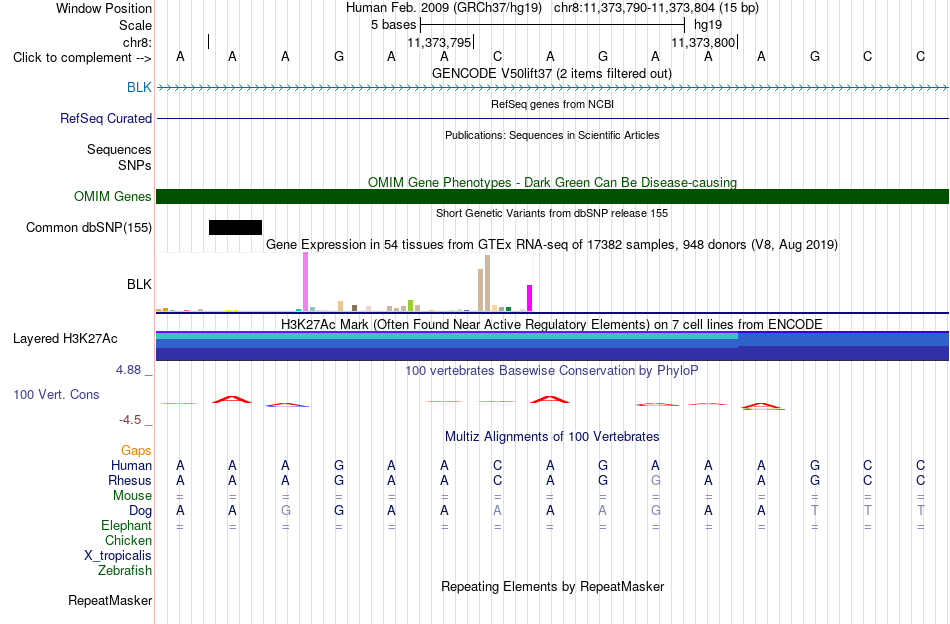Select the Rhesus species label

click(x=130, y=480)
